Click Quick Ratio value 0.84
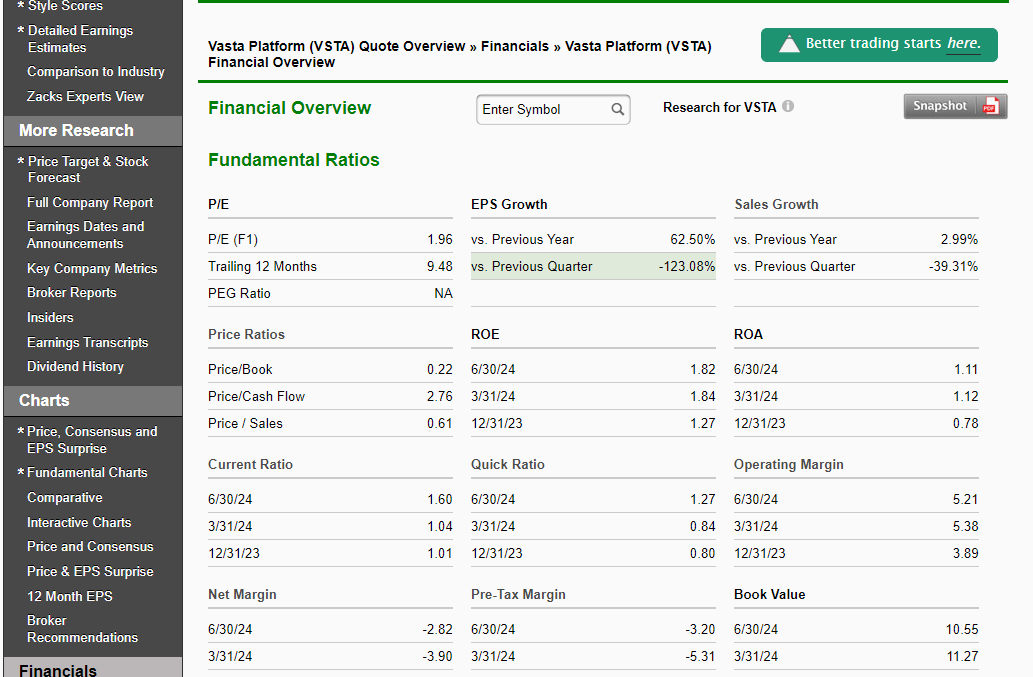The width and height of the screenshot is (1033, 677). click(x=702, y=527)
